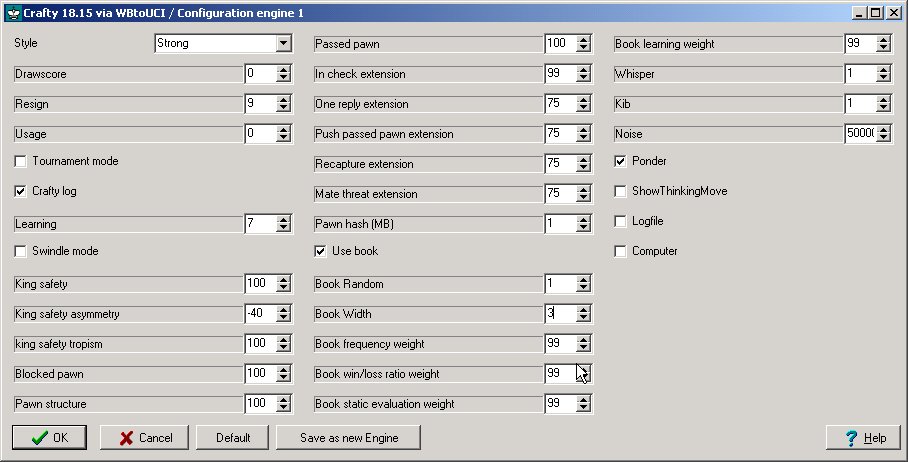Image resolution: width=908 pixels, height=462 pixels.
Task: Focus the Whisper value field
Action: point(860,74)
